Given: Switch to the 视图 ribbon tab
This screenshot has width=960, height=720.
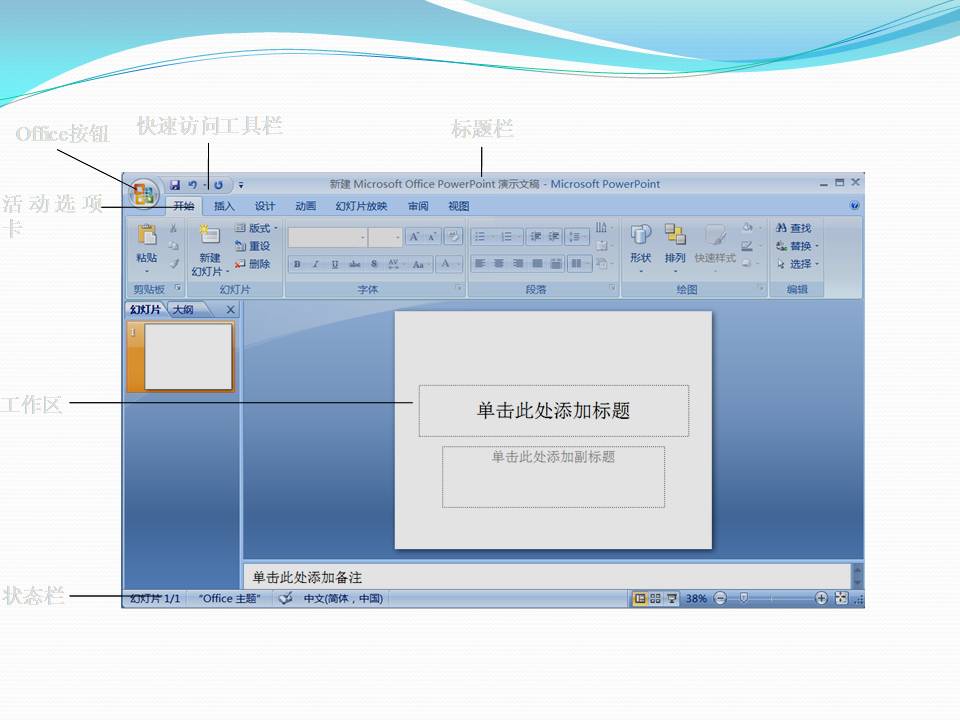Looking at the screenshot, I should coord(459,206).
